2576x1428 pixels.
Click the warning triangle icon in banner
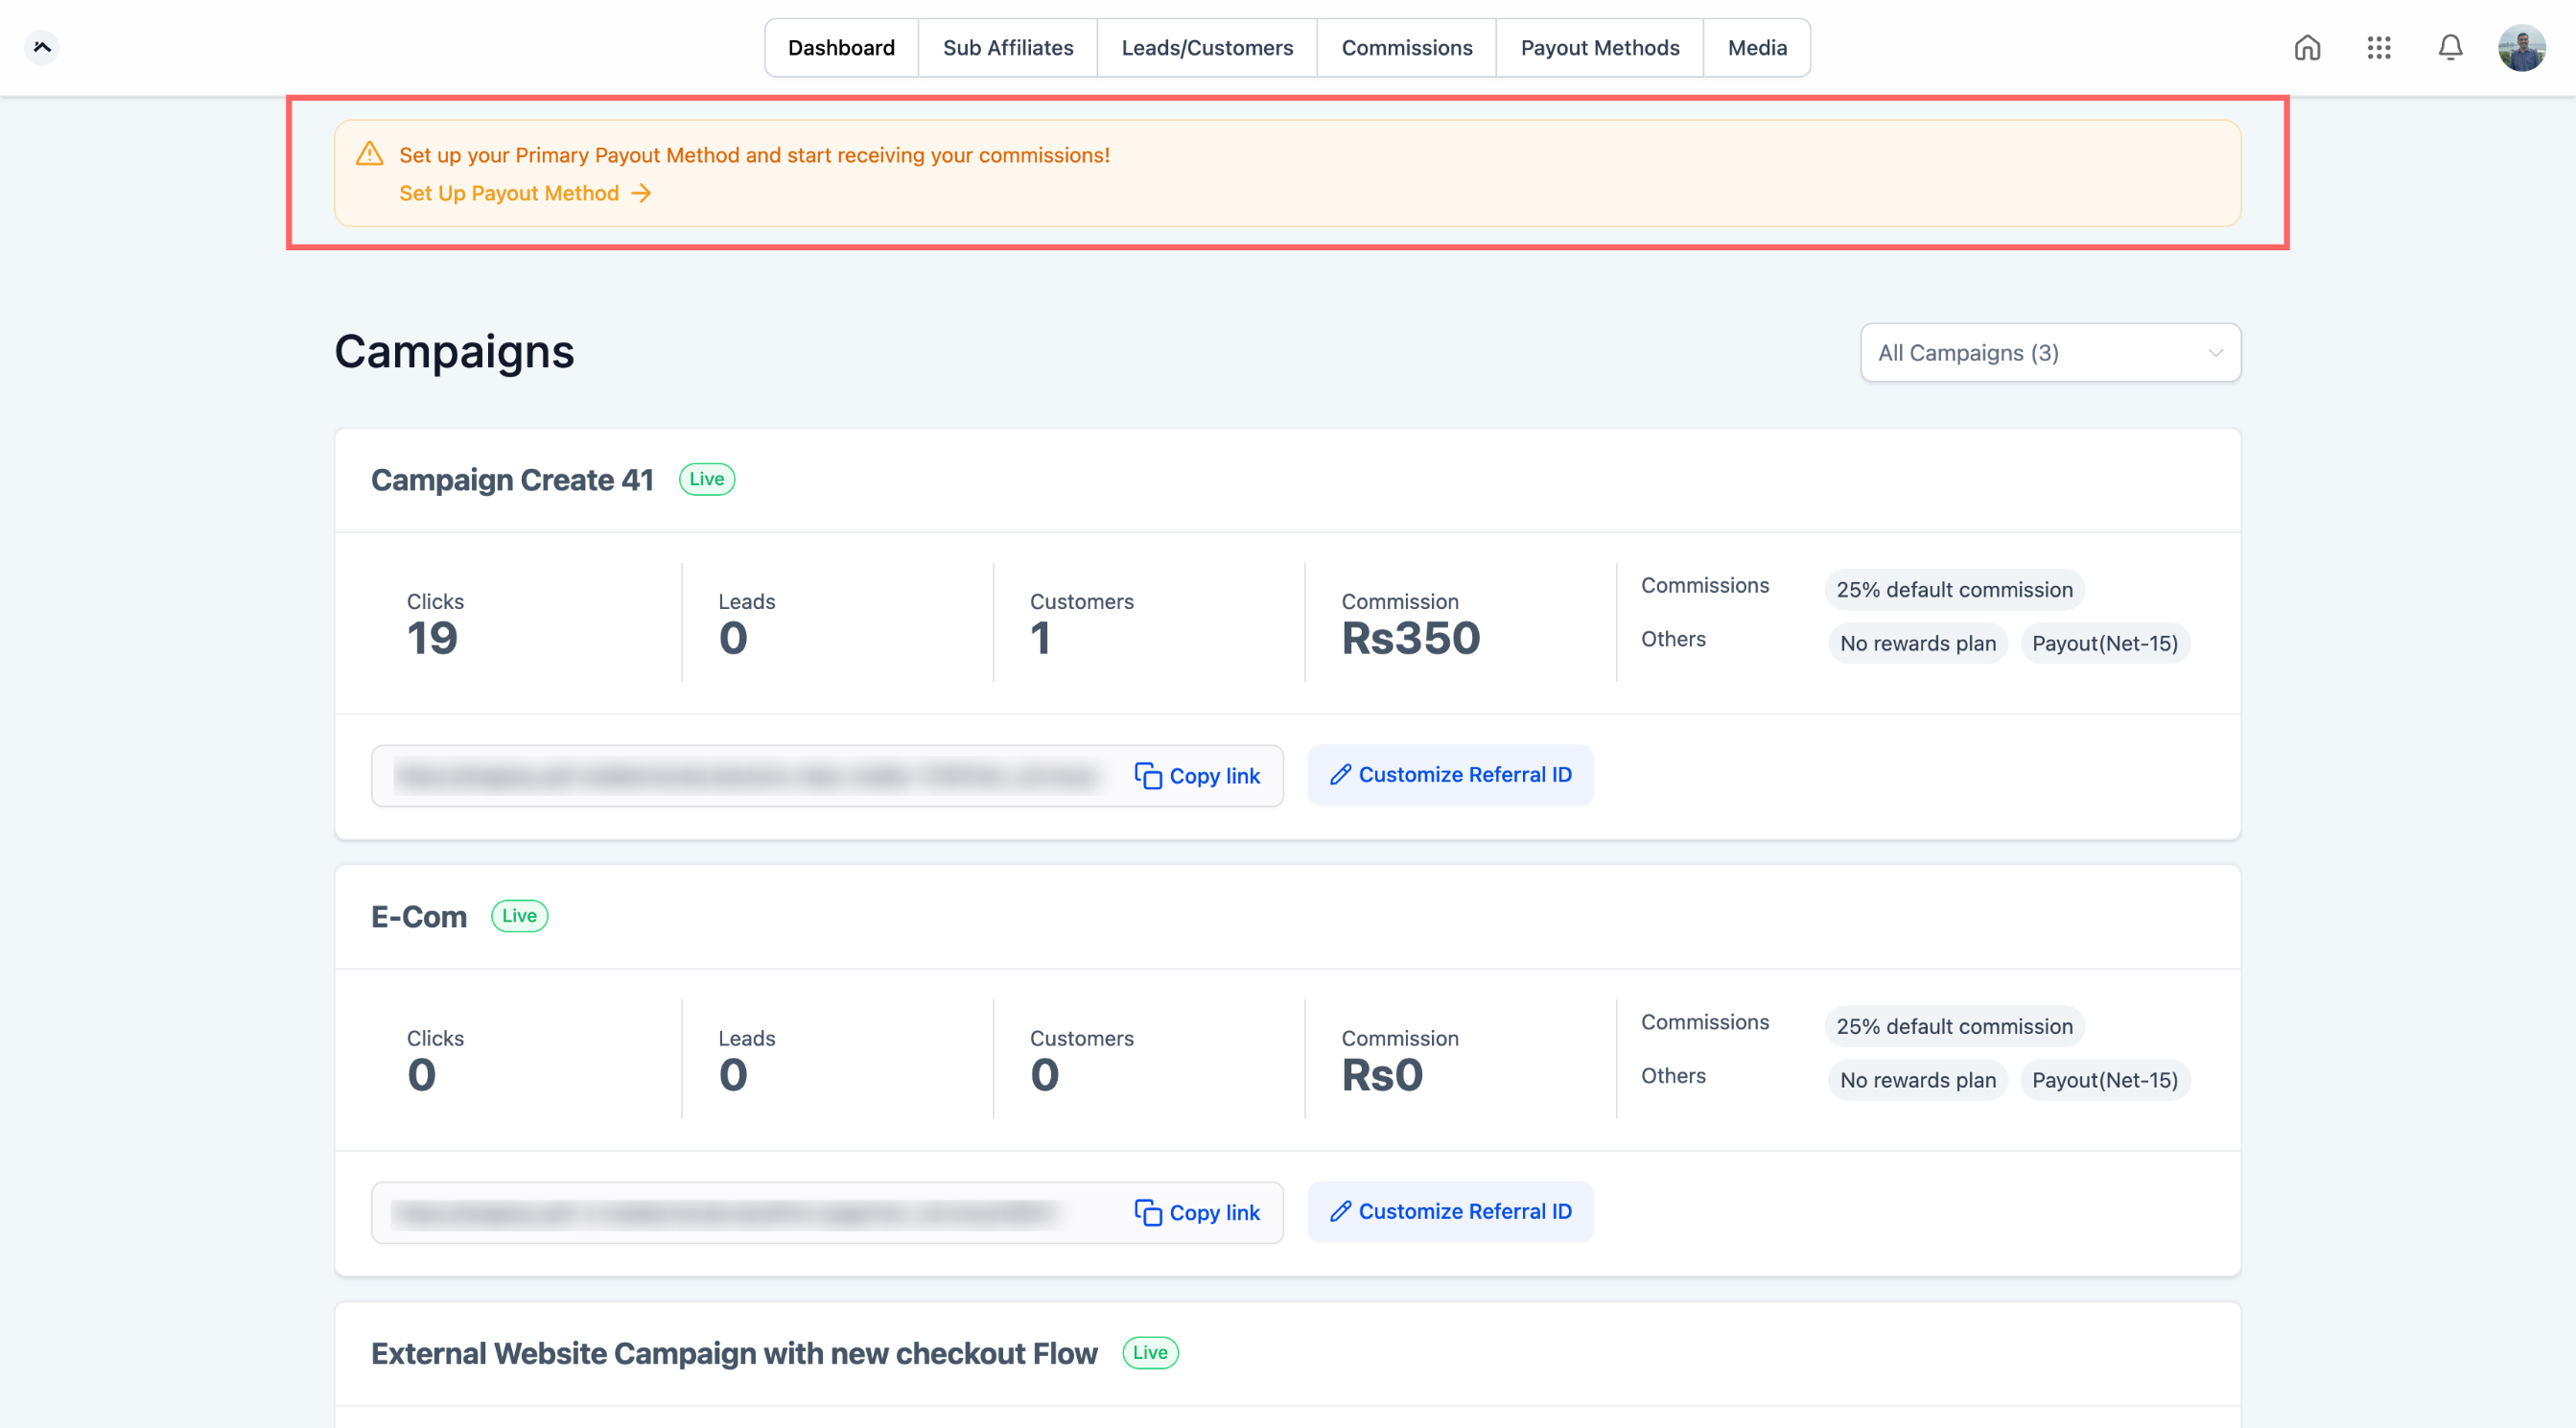pos(370,154)
